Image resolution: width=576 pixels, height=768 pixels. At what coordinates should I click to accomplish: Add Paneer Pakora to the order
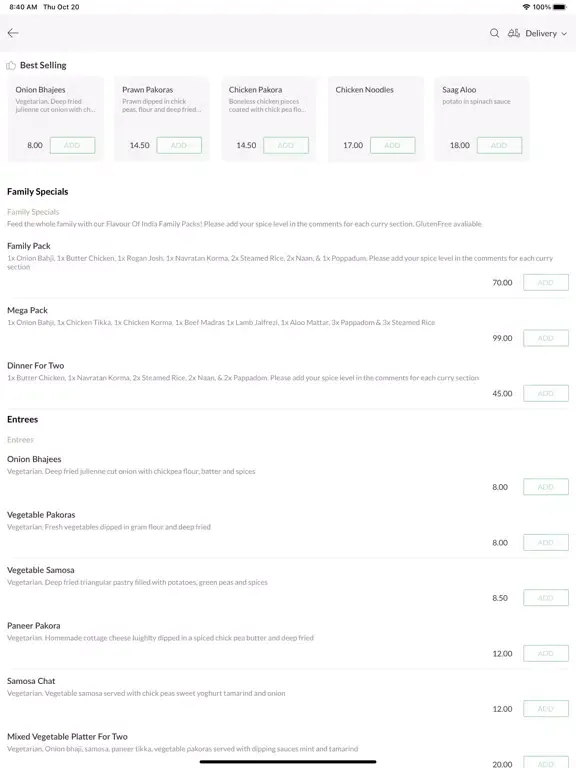[x=546, y=653]
